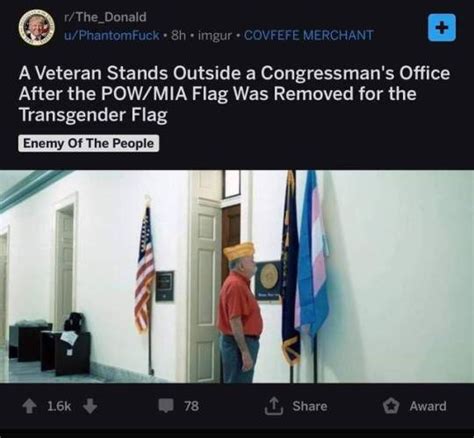Tap the share upload arrow icon
Image resolution: width=474 pixels, height=438 pixels.
tap(274, 406)
